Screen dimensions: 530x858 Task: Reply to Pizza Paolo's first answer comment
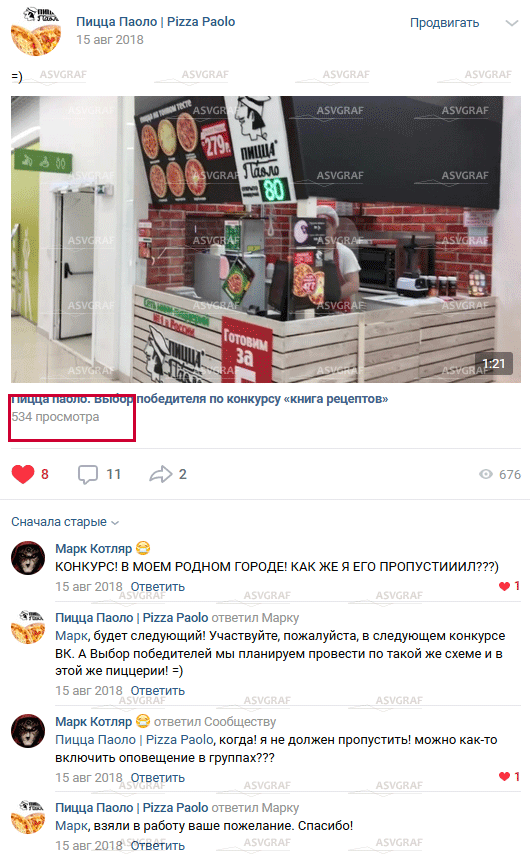point(158,691)
